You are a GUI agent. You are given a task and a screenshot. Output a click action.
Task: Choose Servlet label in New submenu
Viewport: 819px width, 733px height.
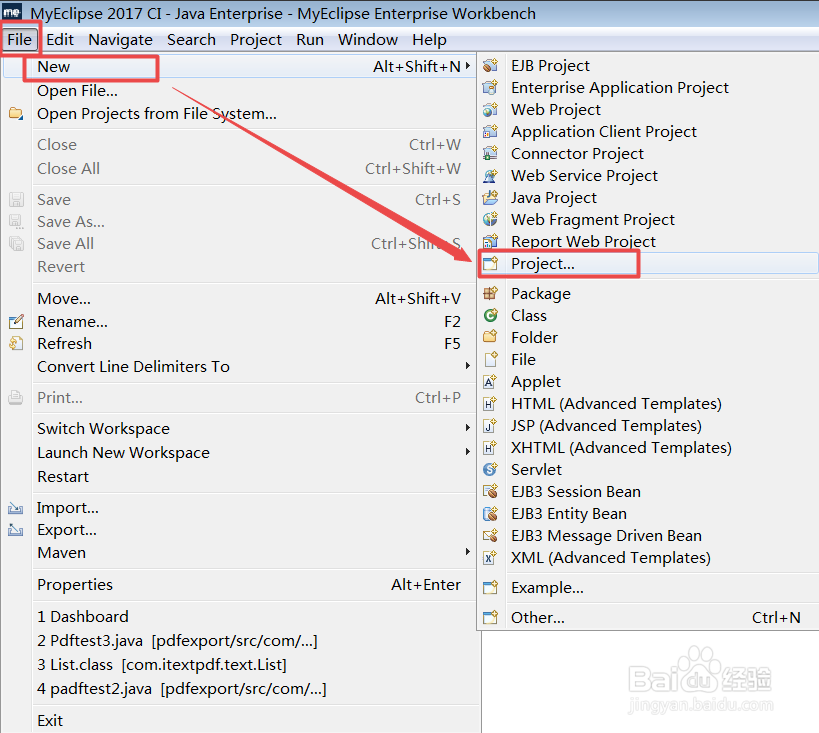click(x=536, y=470)
